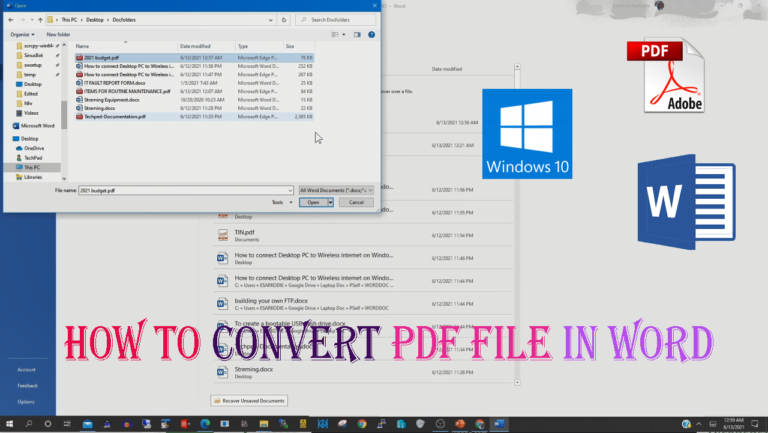768x433 pixels.
Task: Open the Windows Start button
Action: point(7,425)
